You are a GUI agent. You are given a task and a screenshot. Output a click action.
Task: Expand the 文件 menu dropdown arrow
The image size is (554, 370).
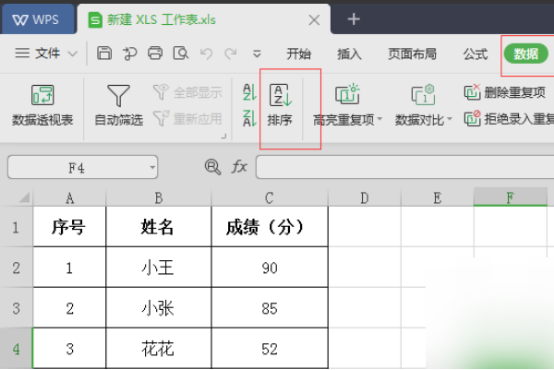(73, 54)
